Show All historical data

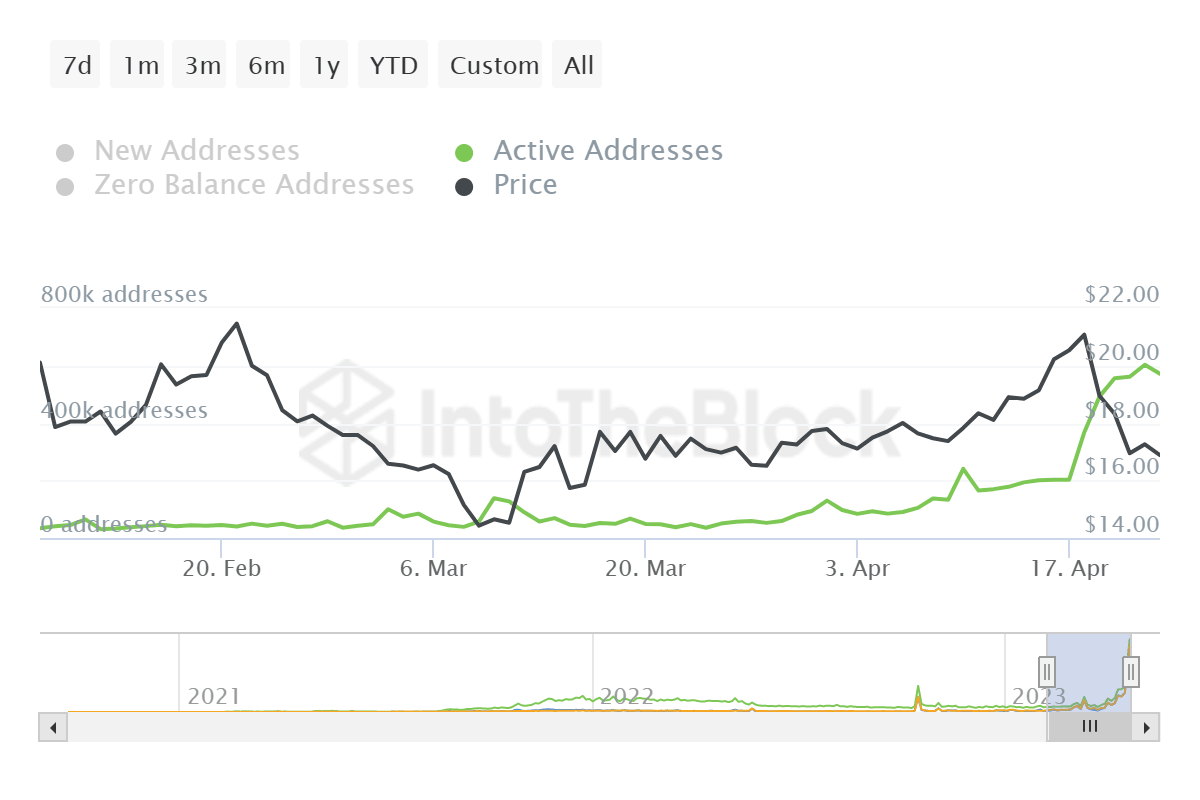point(579,66)
